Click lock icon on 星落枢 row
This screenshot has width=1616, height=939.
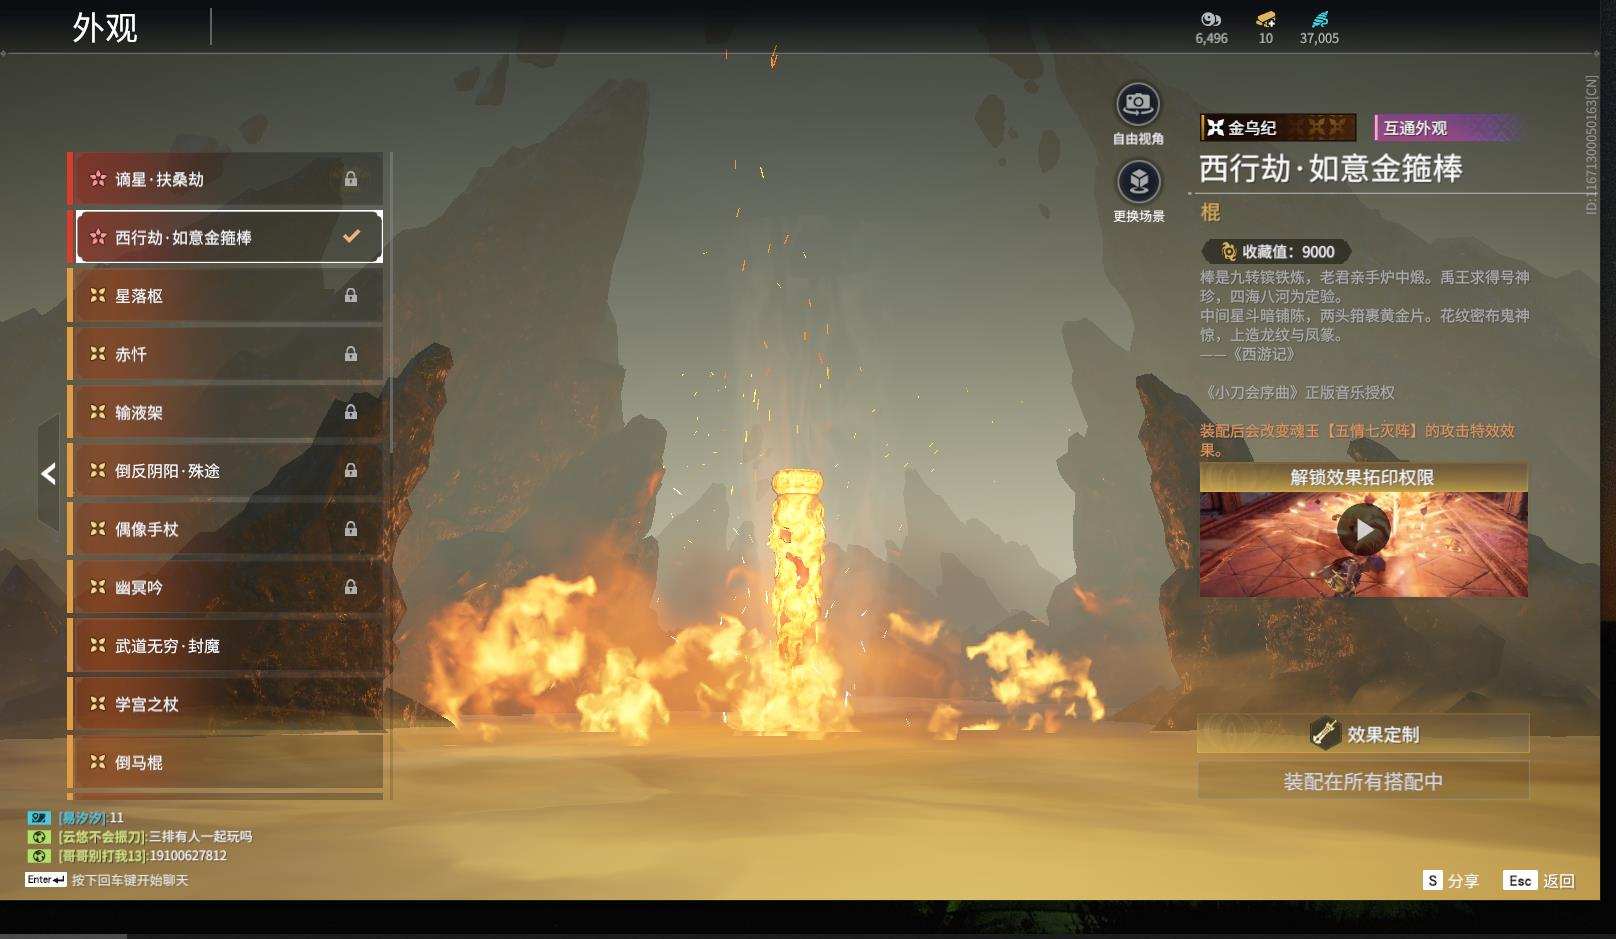point(351,296)
